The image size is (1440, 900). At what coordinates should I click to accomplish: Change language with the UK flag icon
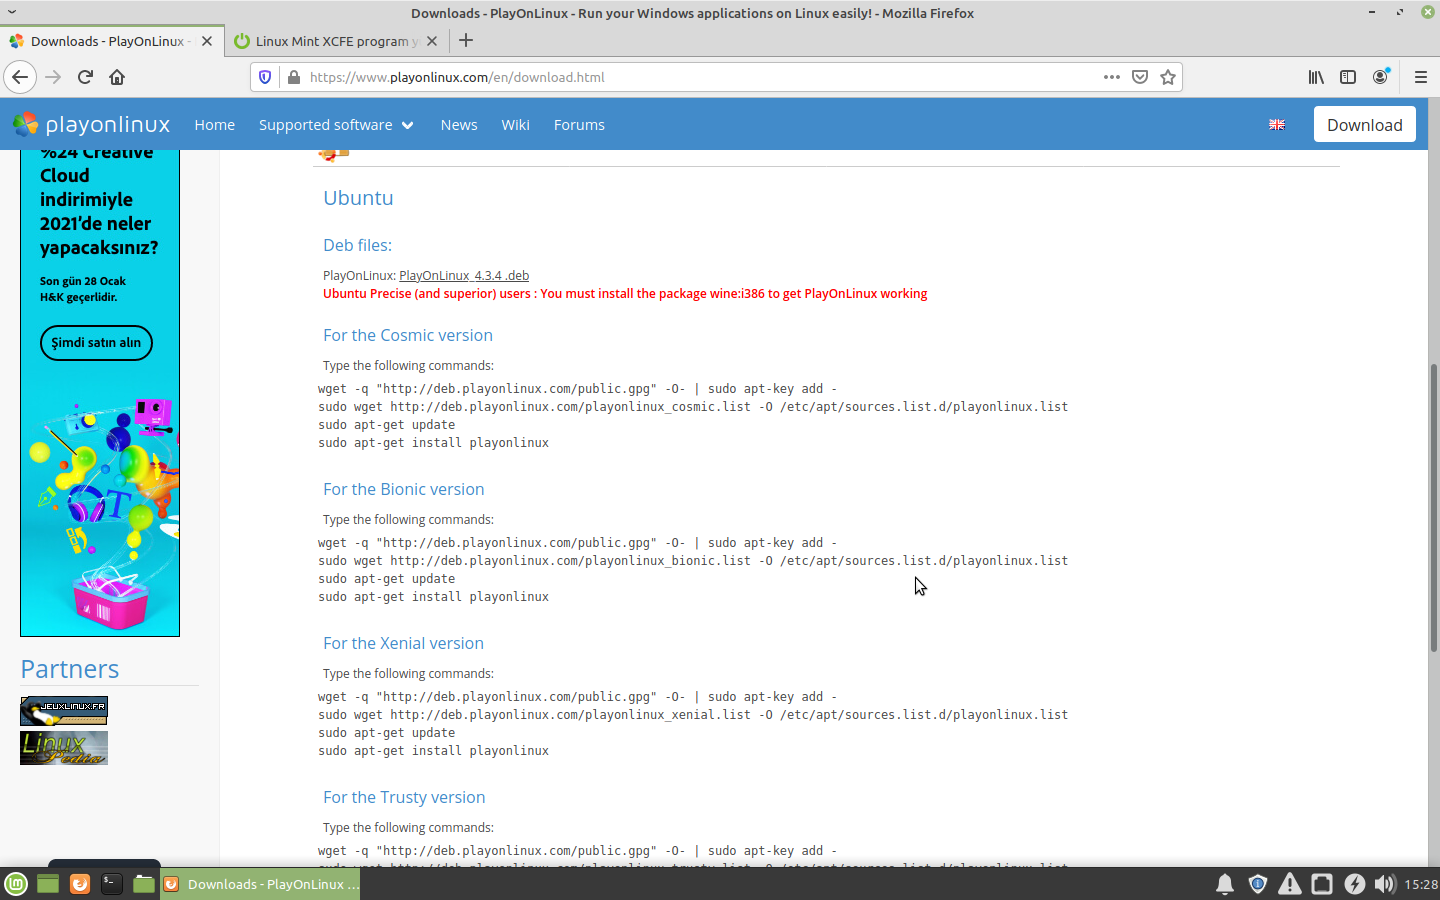[x=1277, y=125]
